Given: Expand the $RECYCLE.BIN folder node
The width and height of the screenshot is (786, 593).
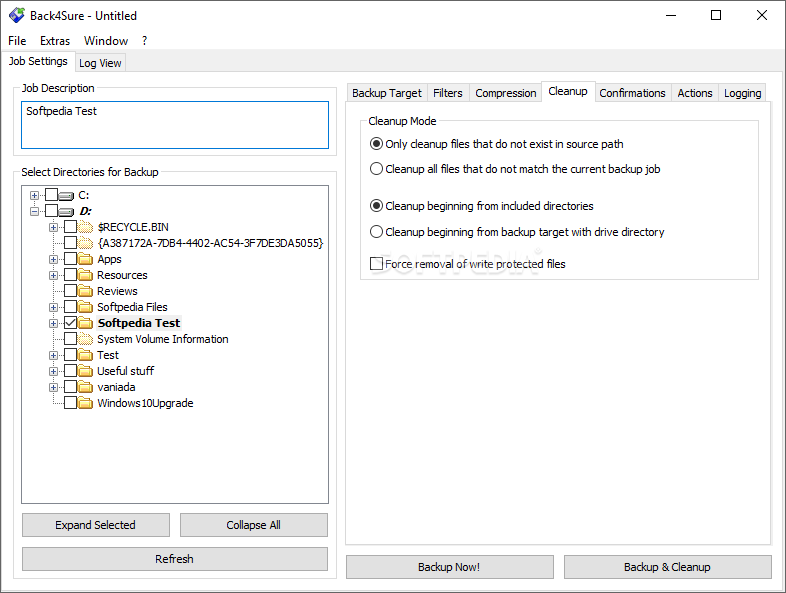Looking at the screenshot, I should [53, 228].
